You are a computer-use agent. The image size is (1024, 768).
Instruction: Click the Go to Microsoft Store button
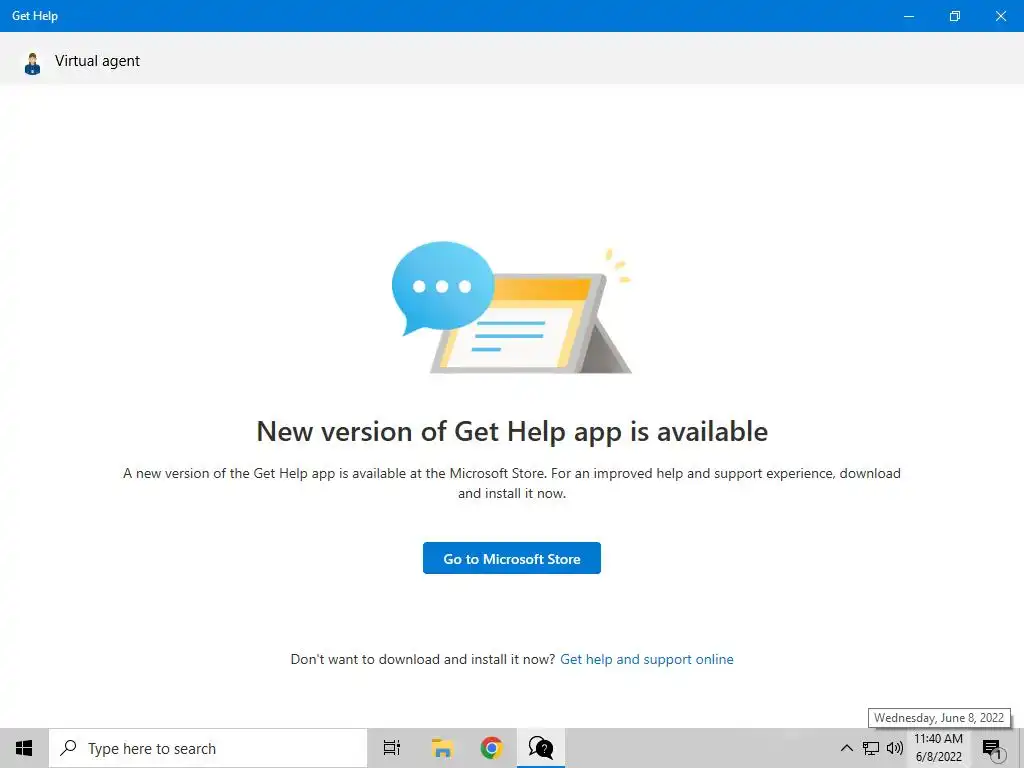pyautogui.click(x=511, y=558)
